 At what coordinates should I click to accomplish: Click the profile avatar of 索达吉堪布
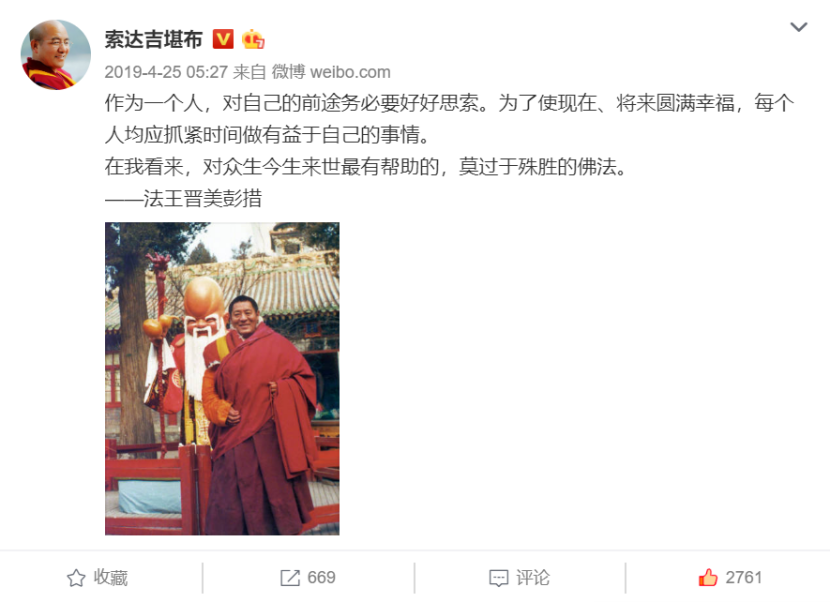click(56, 55)
